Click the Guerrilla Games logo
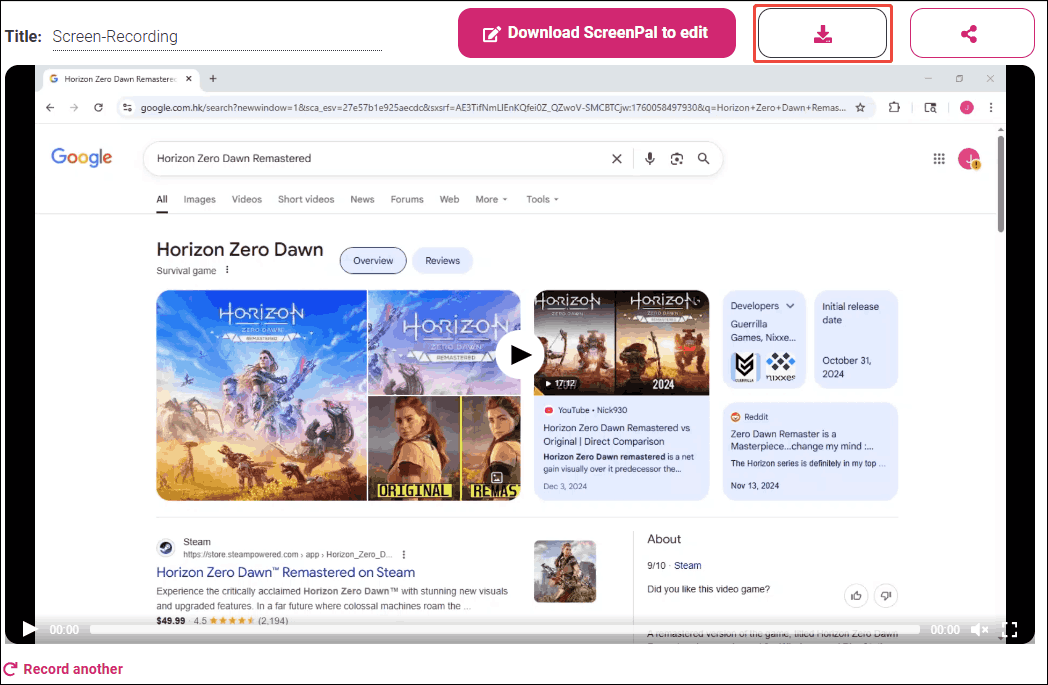This screenshot has height=685, width=1048. [x=745, y=367]
